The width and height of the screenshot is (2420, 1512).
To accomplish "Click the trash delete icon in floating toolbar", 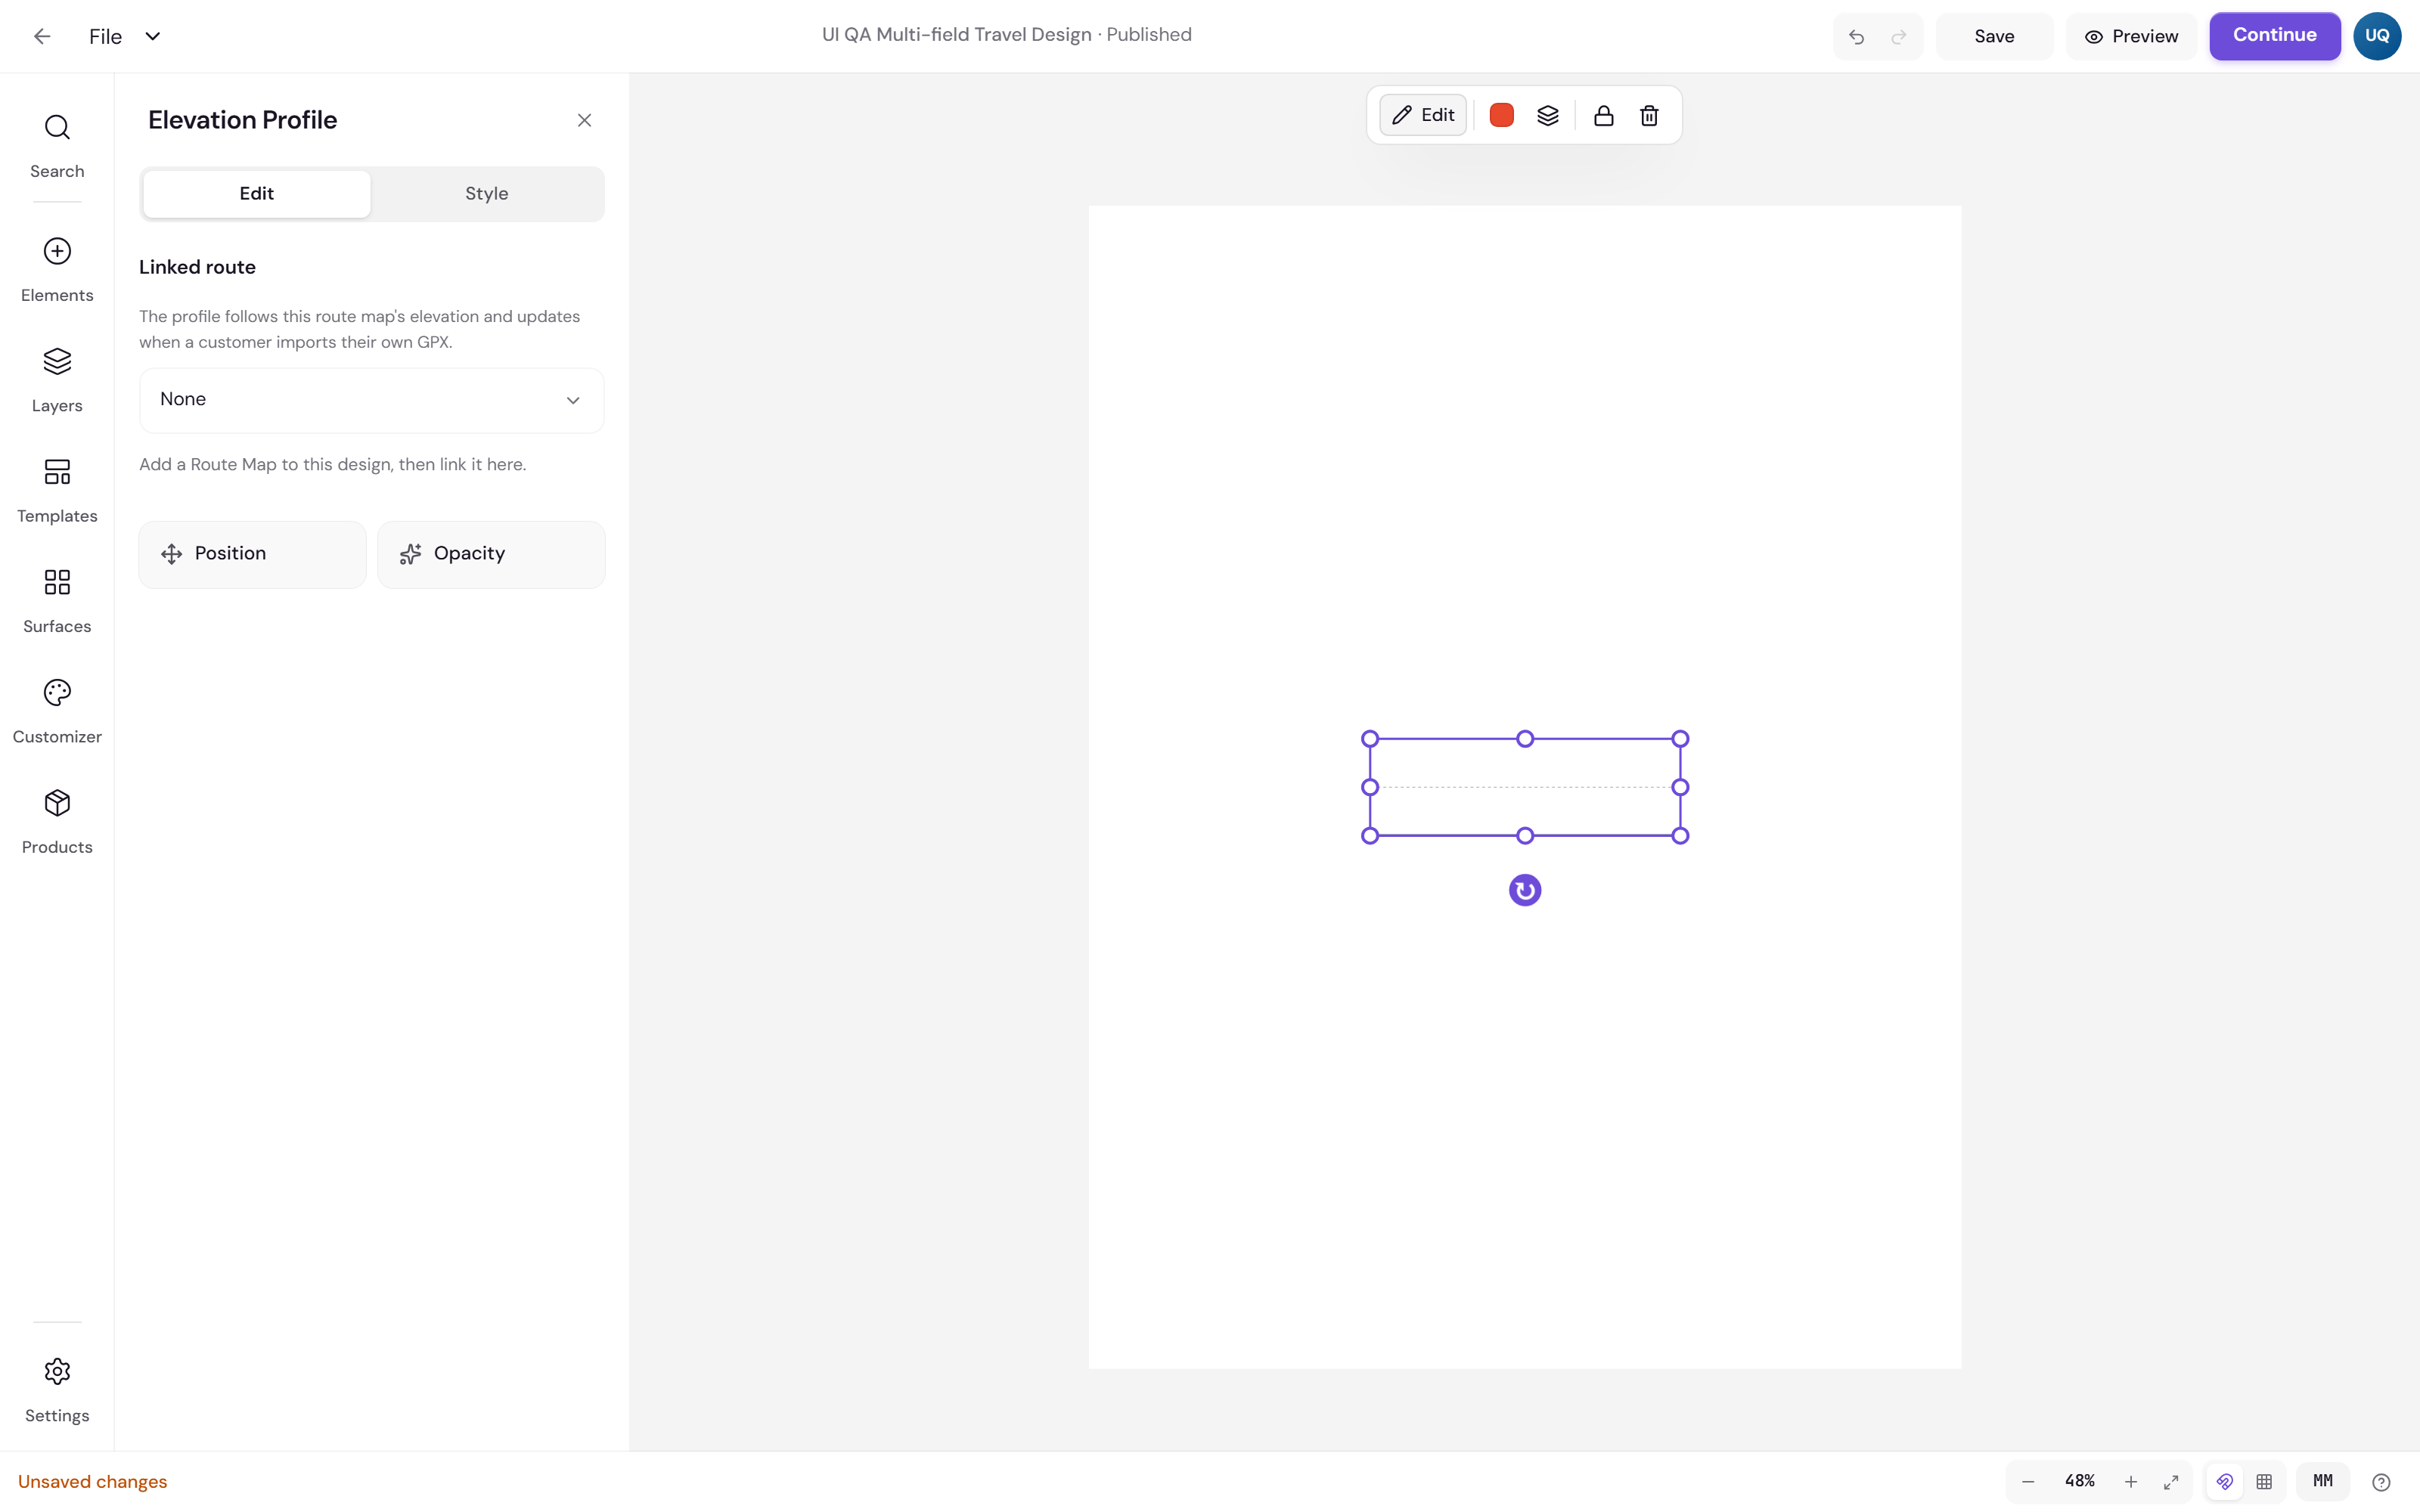I will [1649, 115].
